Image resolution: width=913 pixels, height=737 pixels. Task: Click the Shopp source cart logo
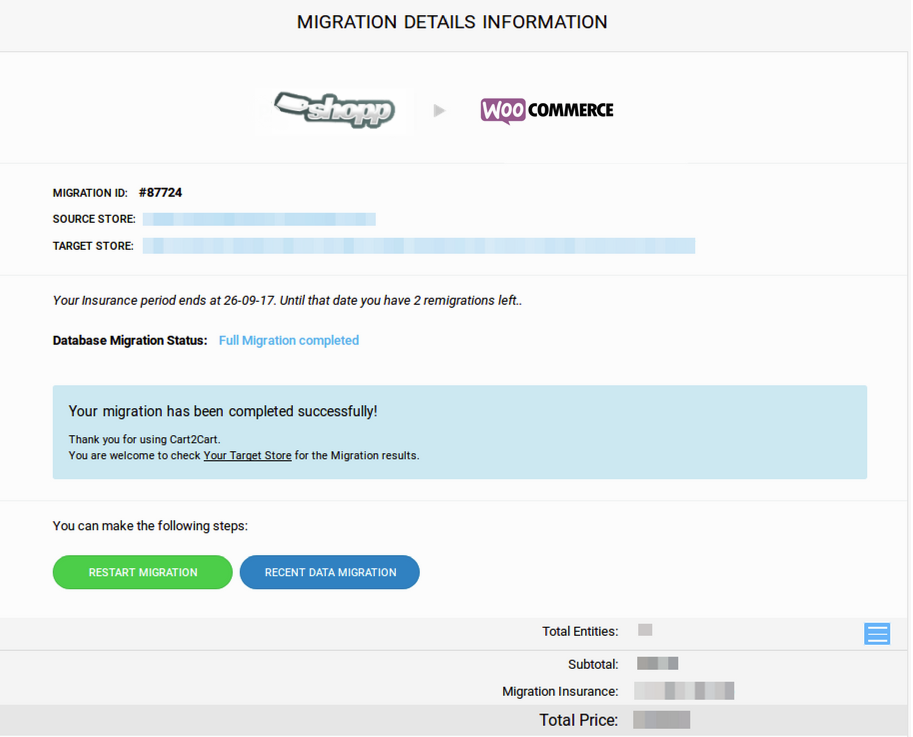click(335, 110)
